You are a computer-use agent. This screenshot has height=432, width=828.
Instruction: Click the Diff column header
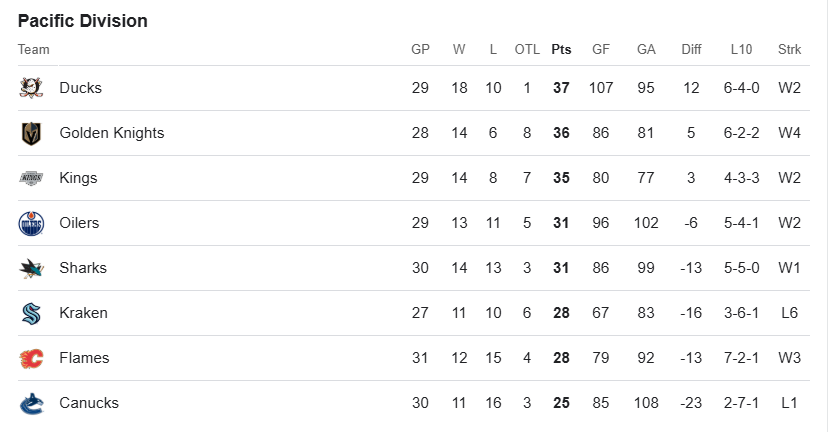[x=691, y=49]
